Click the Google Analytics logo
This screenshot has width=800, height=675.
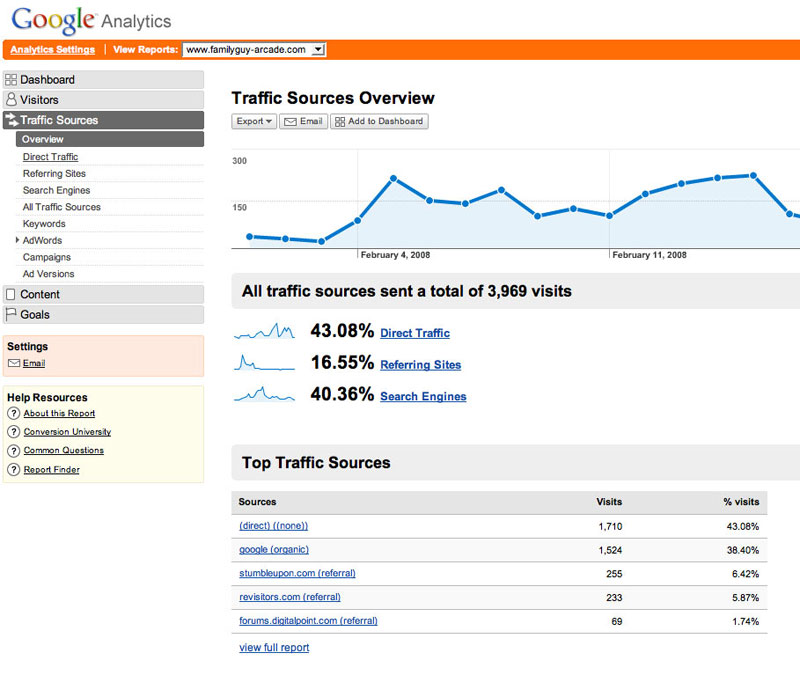pyautogui.click(x=91, y=20)
